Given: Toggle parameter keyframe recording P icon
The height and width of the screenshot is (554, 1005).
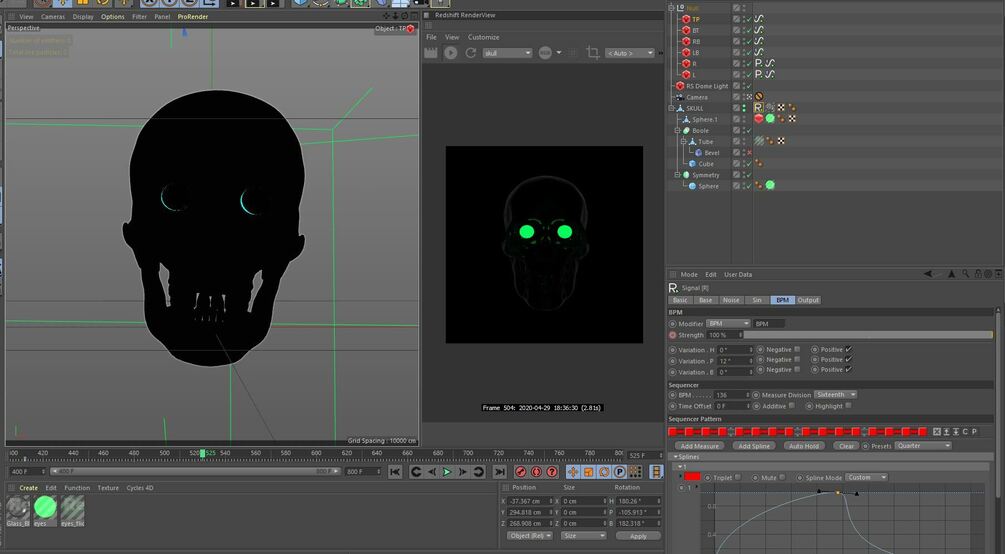Looking at the screenshot, I should pyautogui.click(x=619, y=472).
